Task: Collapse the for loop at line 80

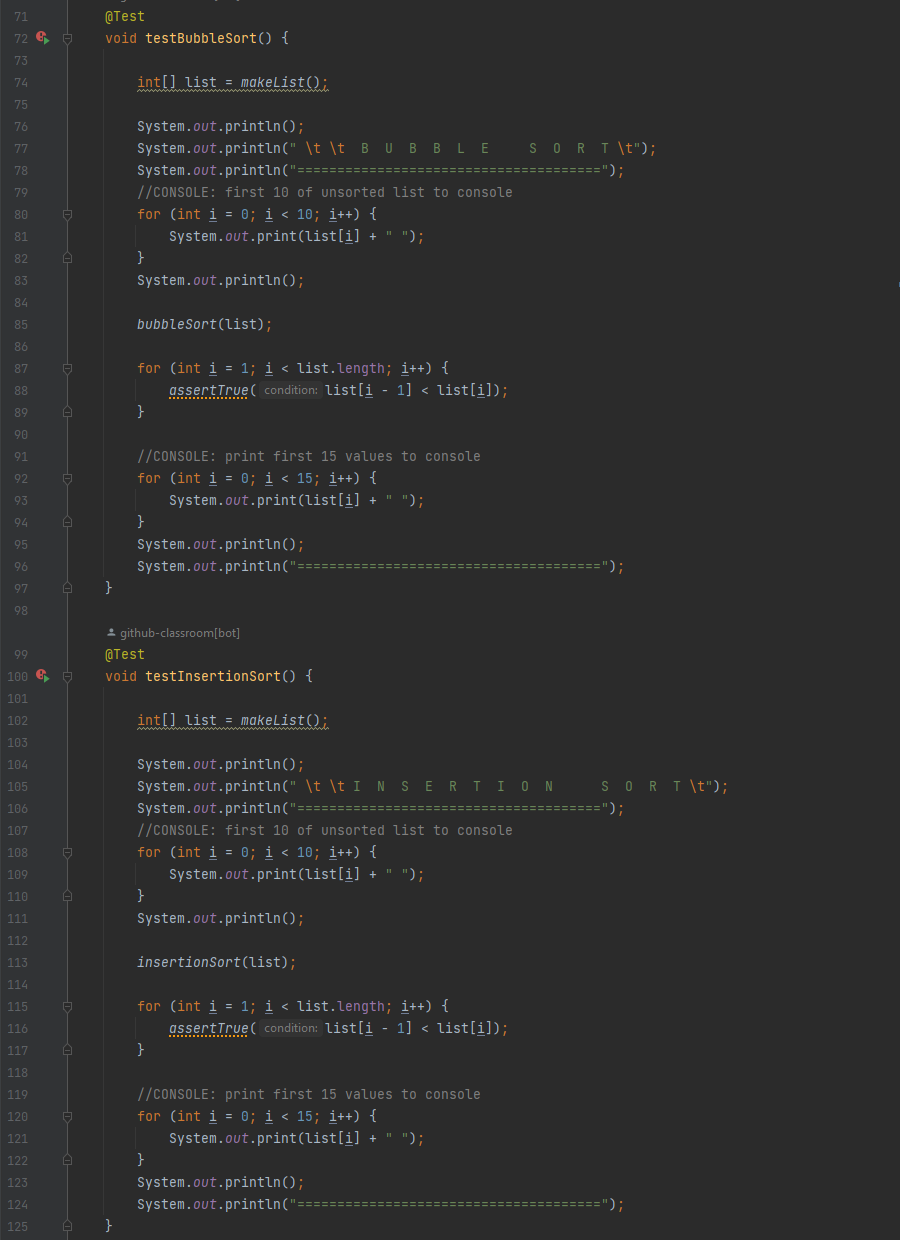Action: 67,214
